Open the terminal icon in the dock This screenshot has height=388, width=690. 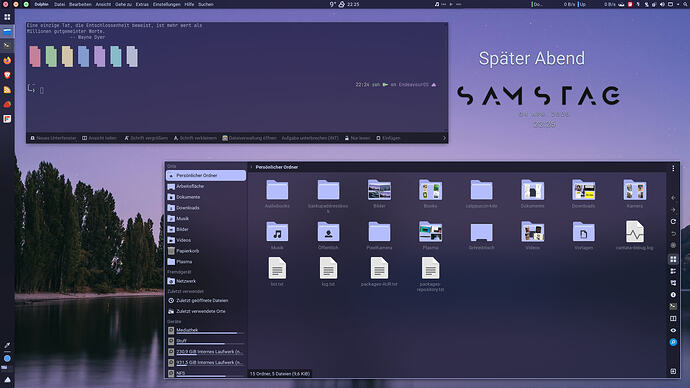coord(7,45)
